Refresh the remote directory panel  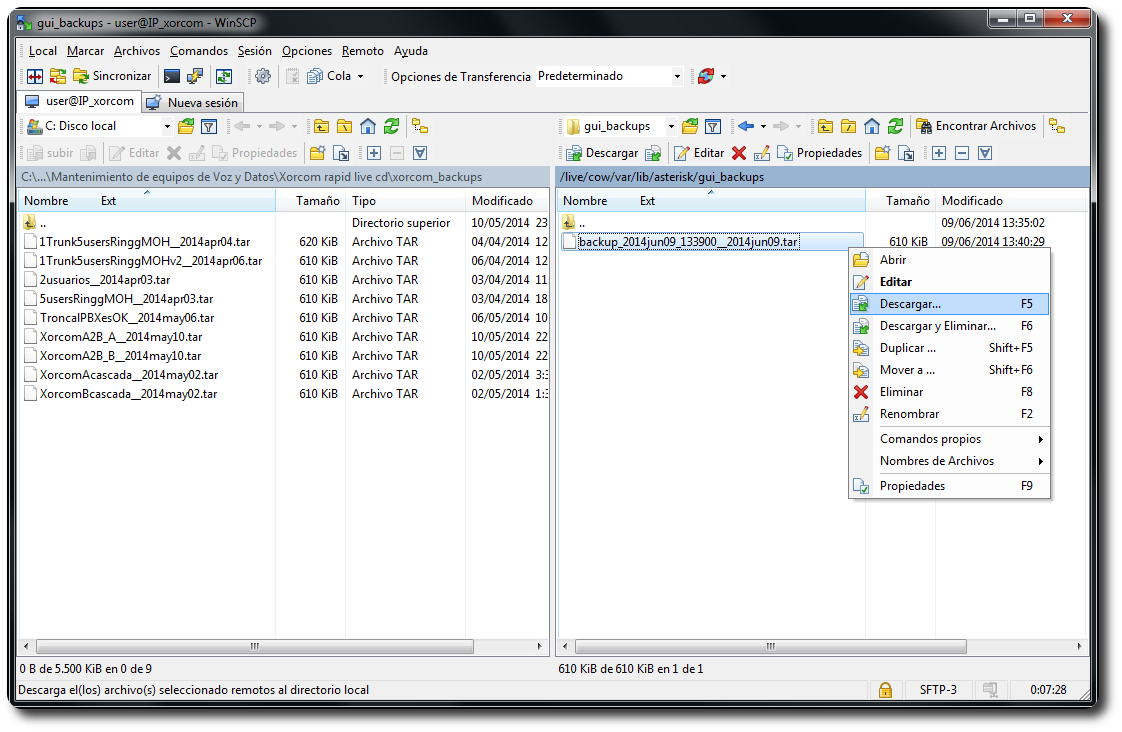coord(895,127)
